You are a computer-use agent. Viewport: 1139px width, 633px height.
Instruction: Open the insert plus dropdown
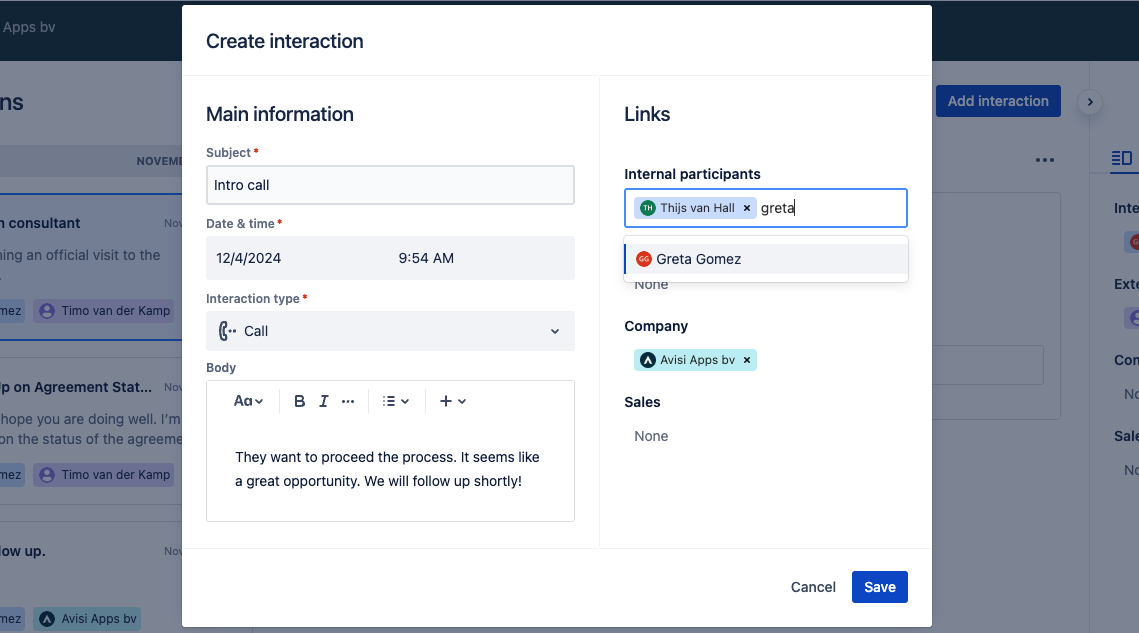[453, 401]
